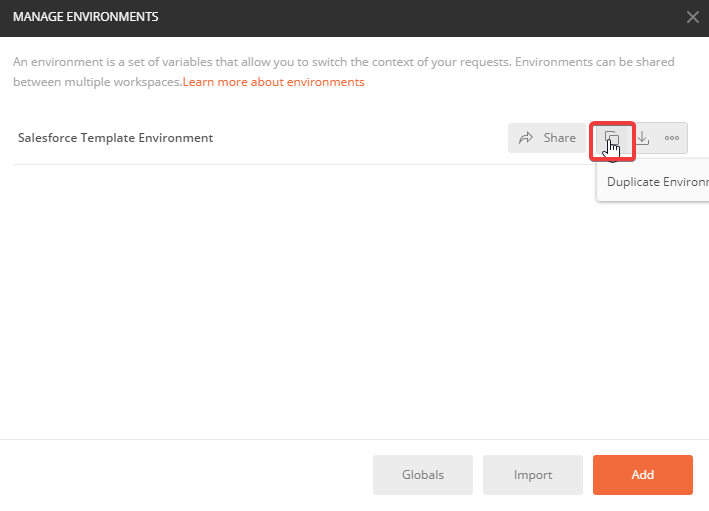Click the empty area below environment list
The height and width of the screenshot is (511, 709).
(x=300, y=300)
